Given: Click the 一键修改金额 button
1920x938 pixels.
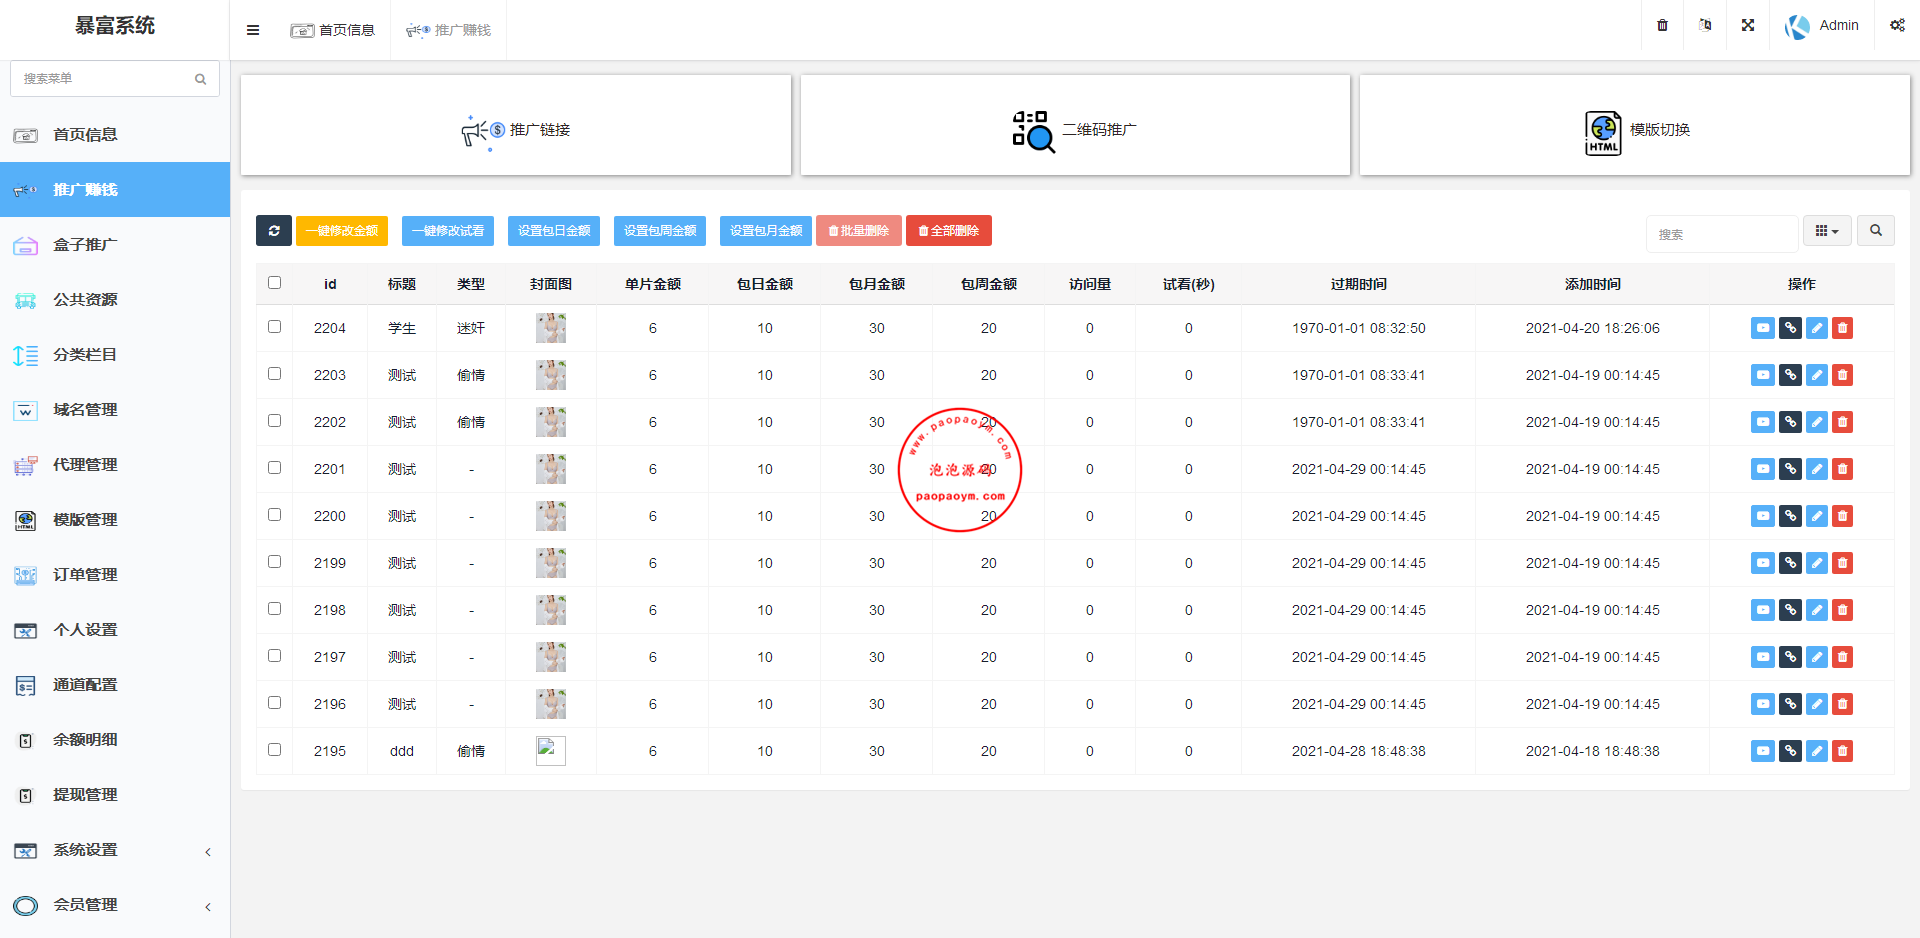Looking at the screenshot, I should coord(342,231).
